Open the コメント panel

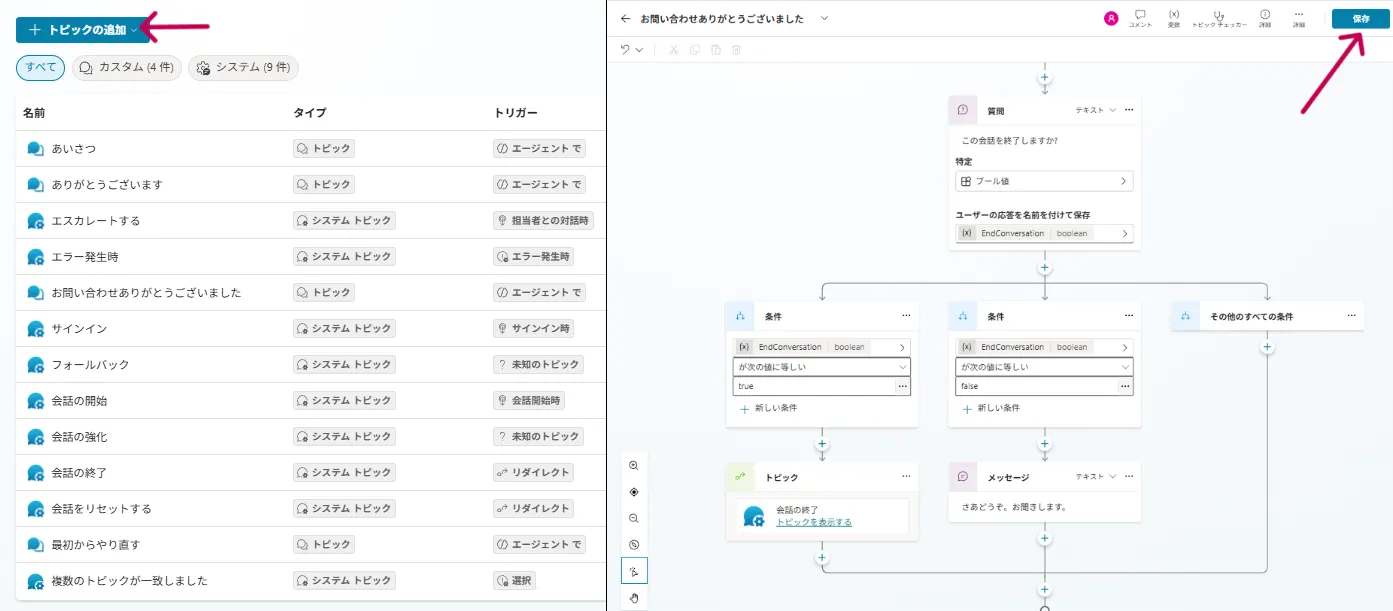(x=1140, y=18)
